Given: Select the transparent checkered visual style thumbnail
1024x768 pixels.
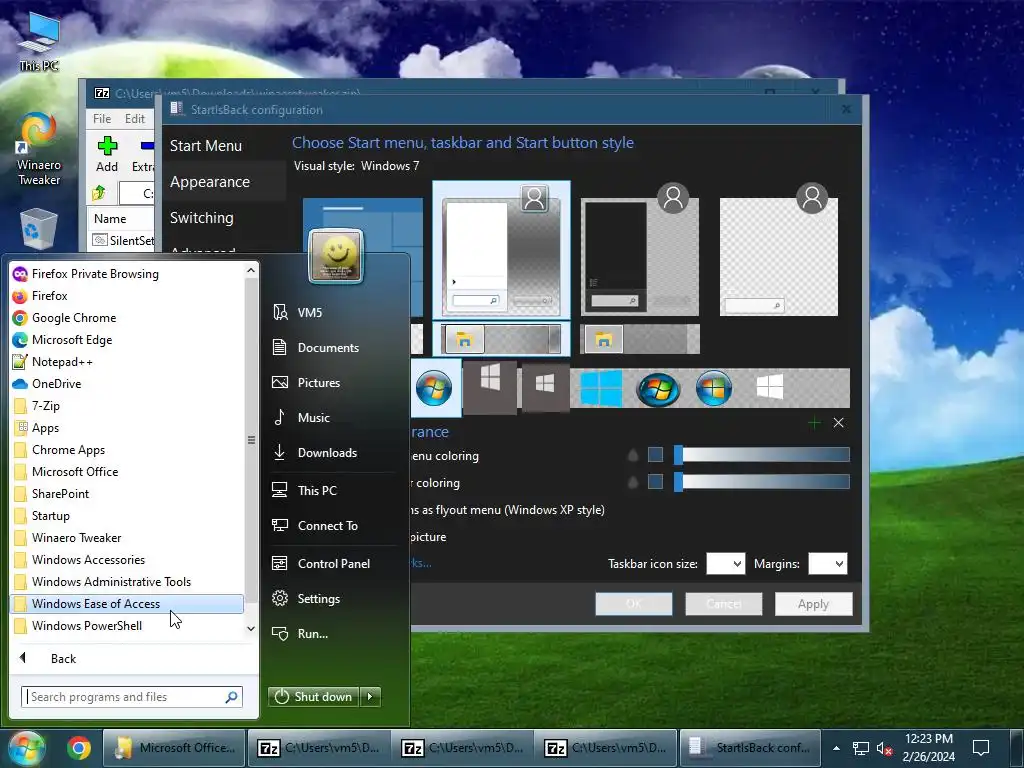Looking at the screenshot, I should pos(778,257).
